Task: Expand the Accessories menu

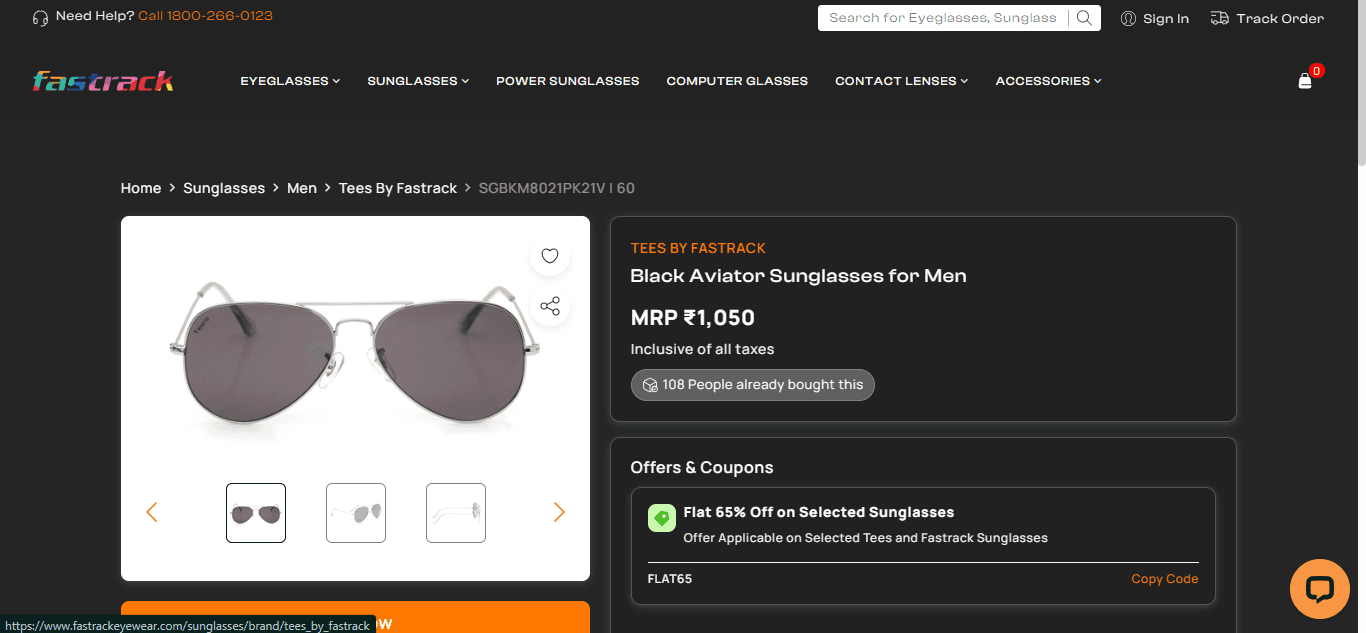Action: pos(1048,81)
